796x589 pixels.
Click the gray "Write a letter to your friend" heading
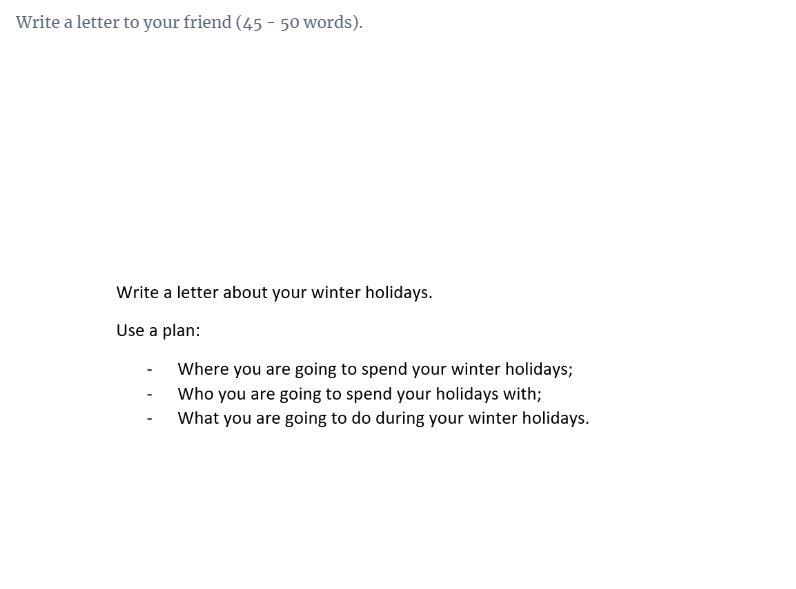coord(123,22)
